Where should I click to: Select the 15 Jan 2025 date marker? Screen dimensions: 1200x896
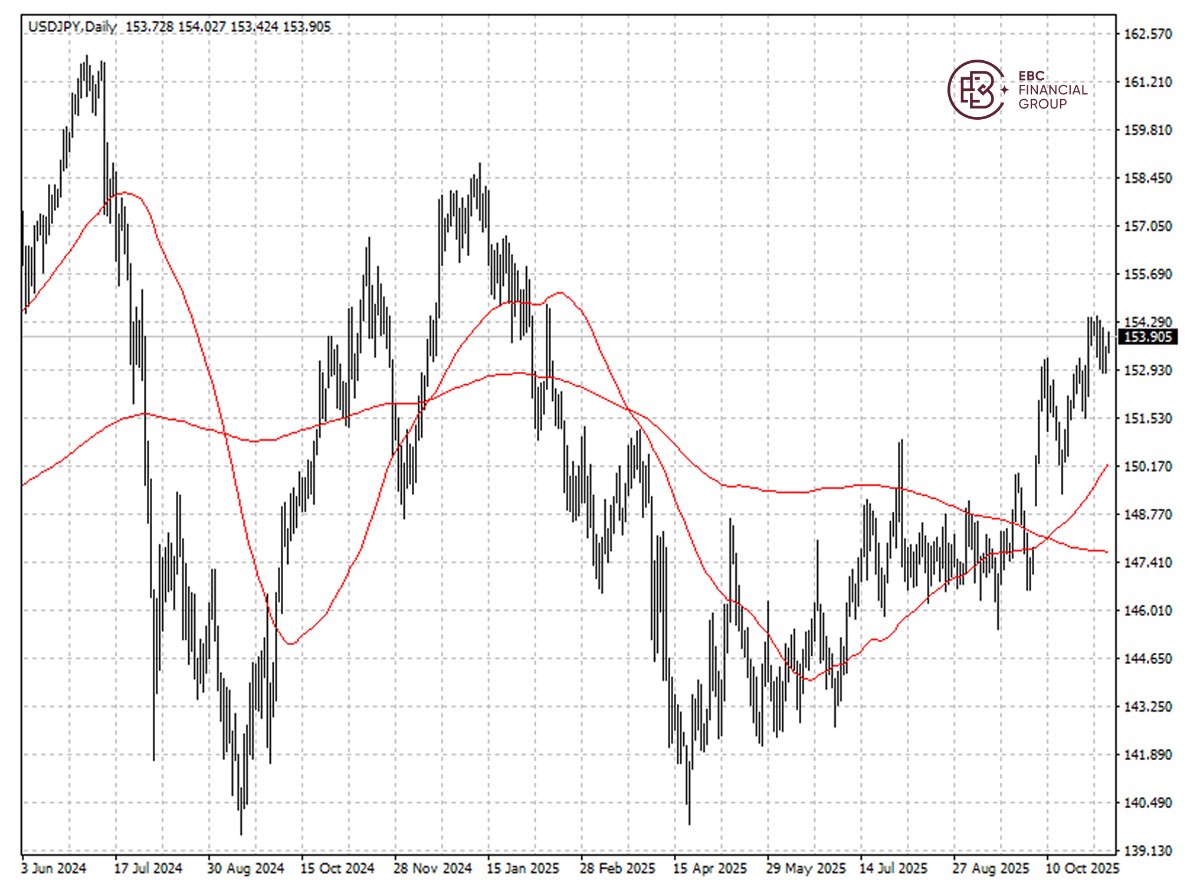523,867
